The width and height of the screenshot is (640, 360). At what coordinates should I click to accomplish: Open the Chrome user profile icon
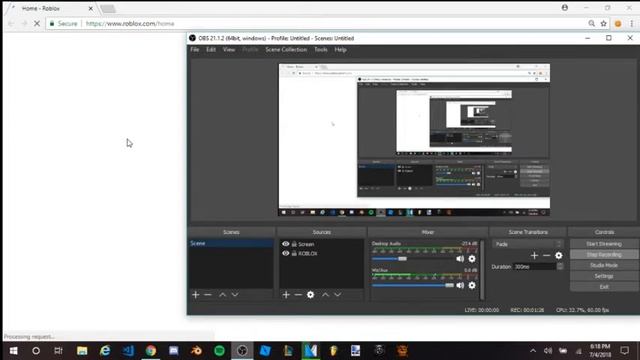click(x=565, y=8)
